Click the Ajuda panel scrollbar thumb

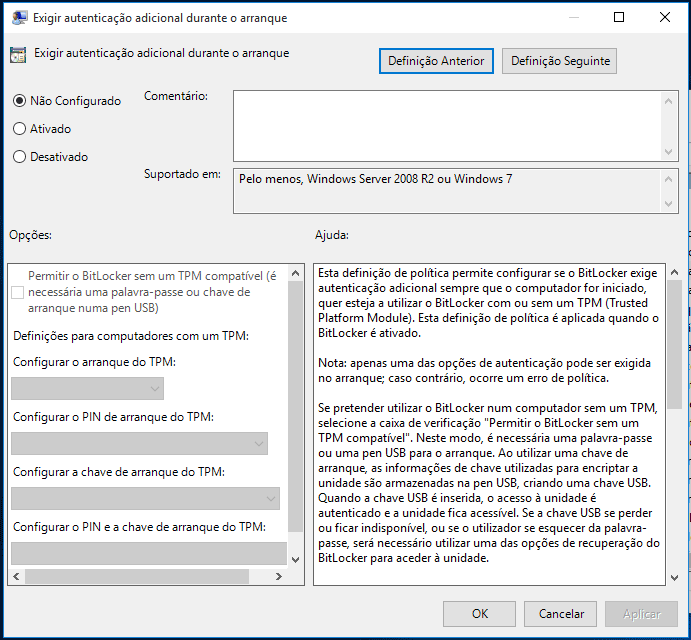tap(674, 345)
